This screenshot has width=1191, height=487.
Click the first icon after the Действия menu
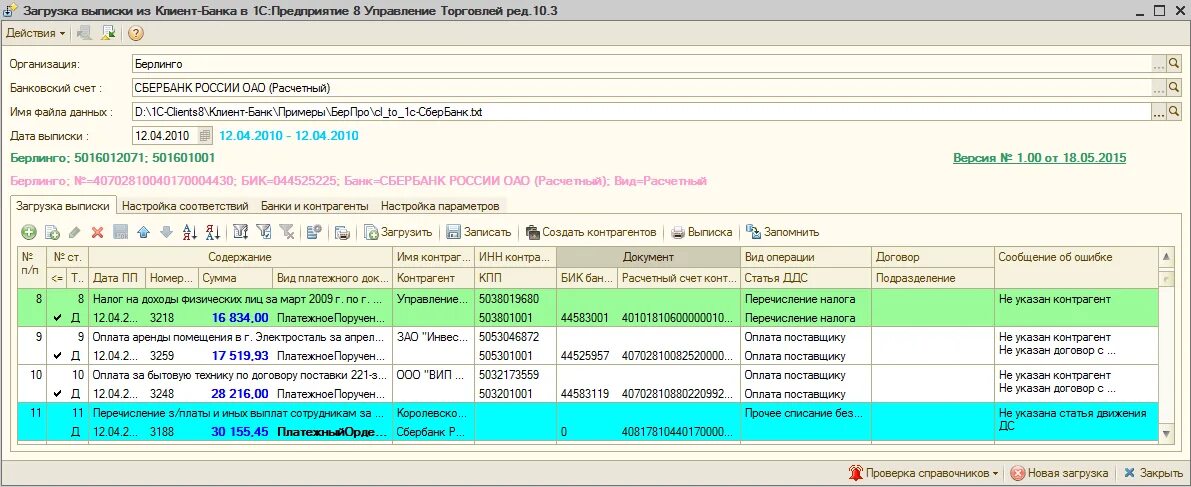tap(84, 33)
